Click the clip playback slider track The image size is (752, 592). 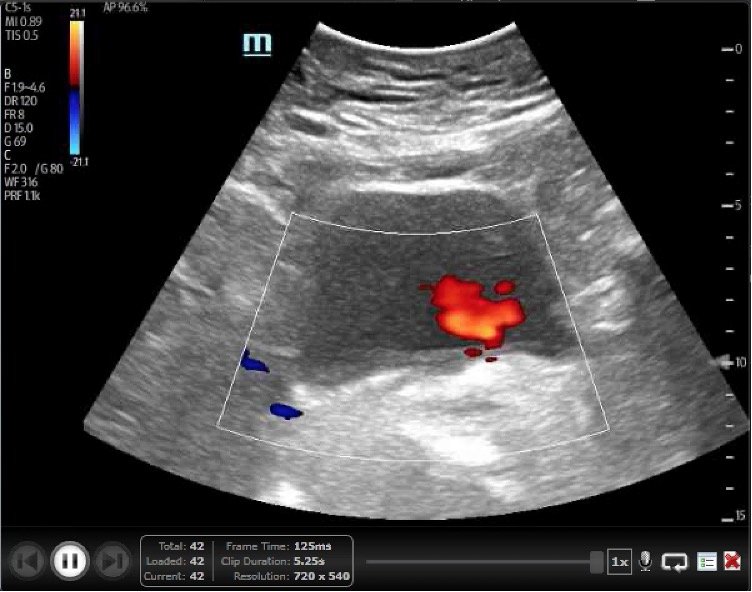(480, 562)
